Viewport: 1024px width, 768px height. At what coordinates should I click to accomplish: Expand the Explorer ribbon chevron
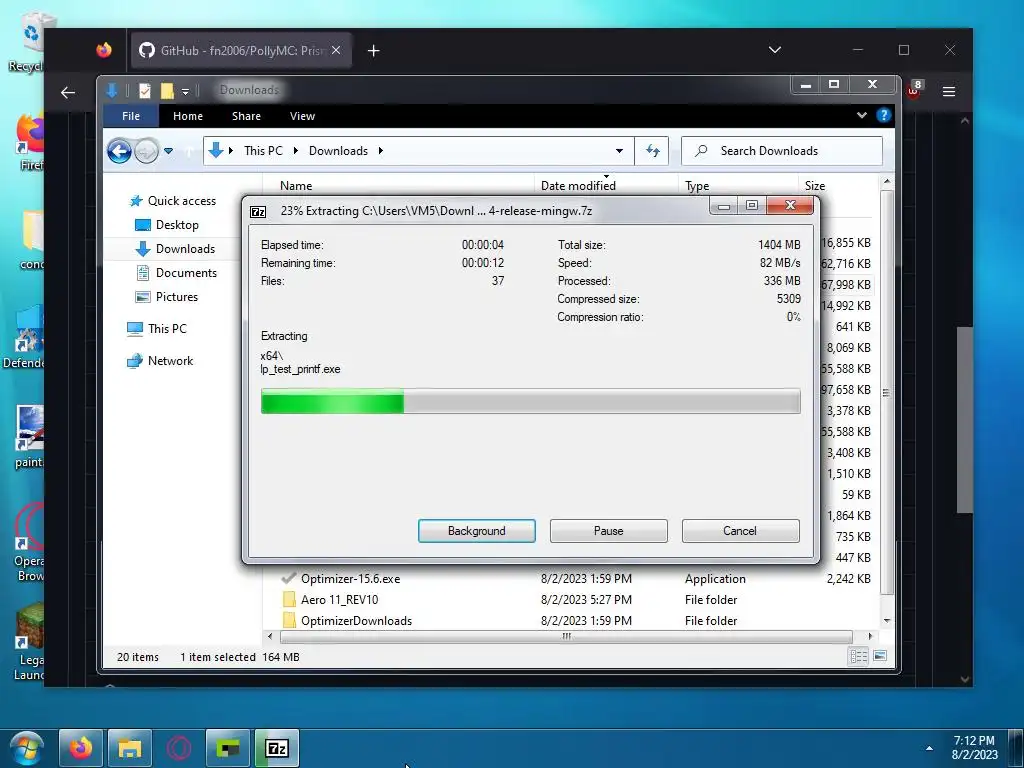point(862,116)
